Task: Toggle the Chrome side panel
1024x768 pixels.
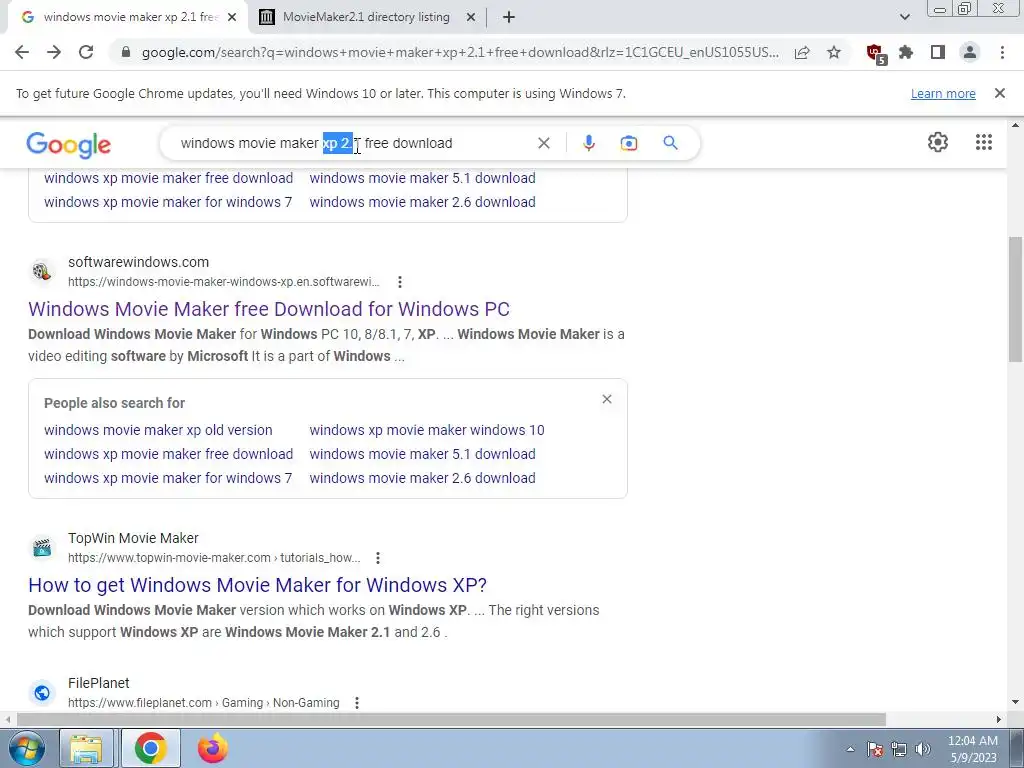Action: (938, 52)
